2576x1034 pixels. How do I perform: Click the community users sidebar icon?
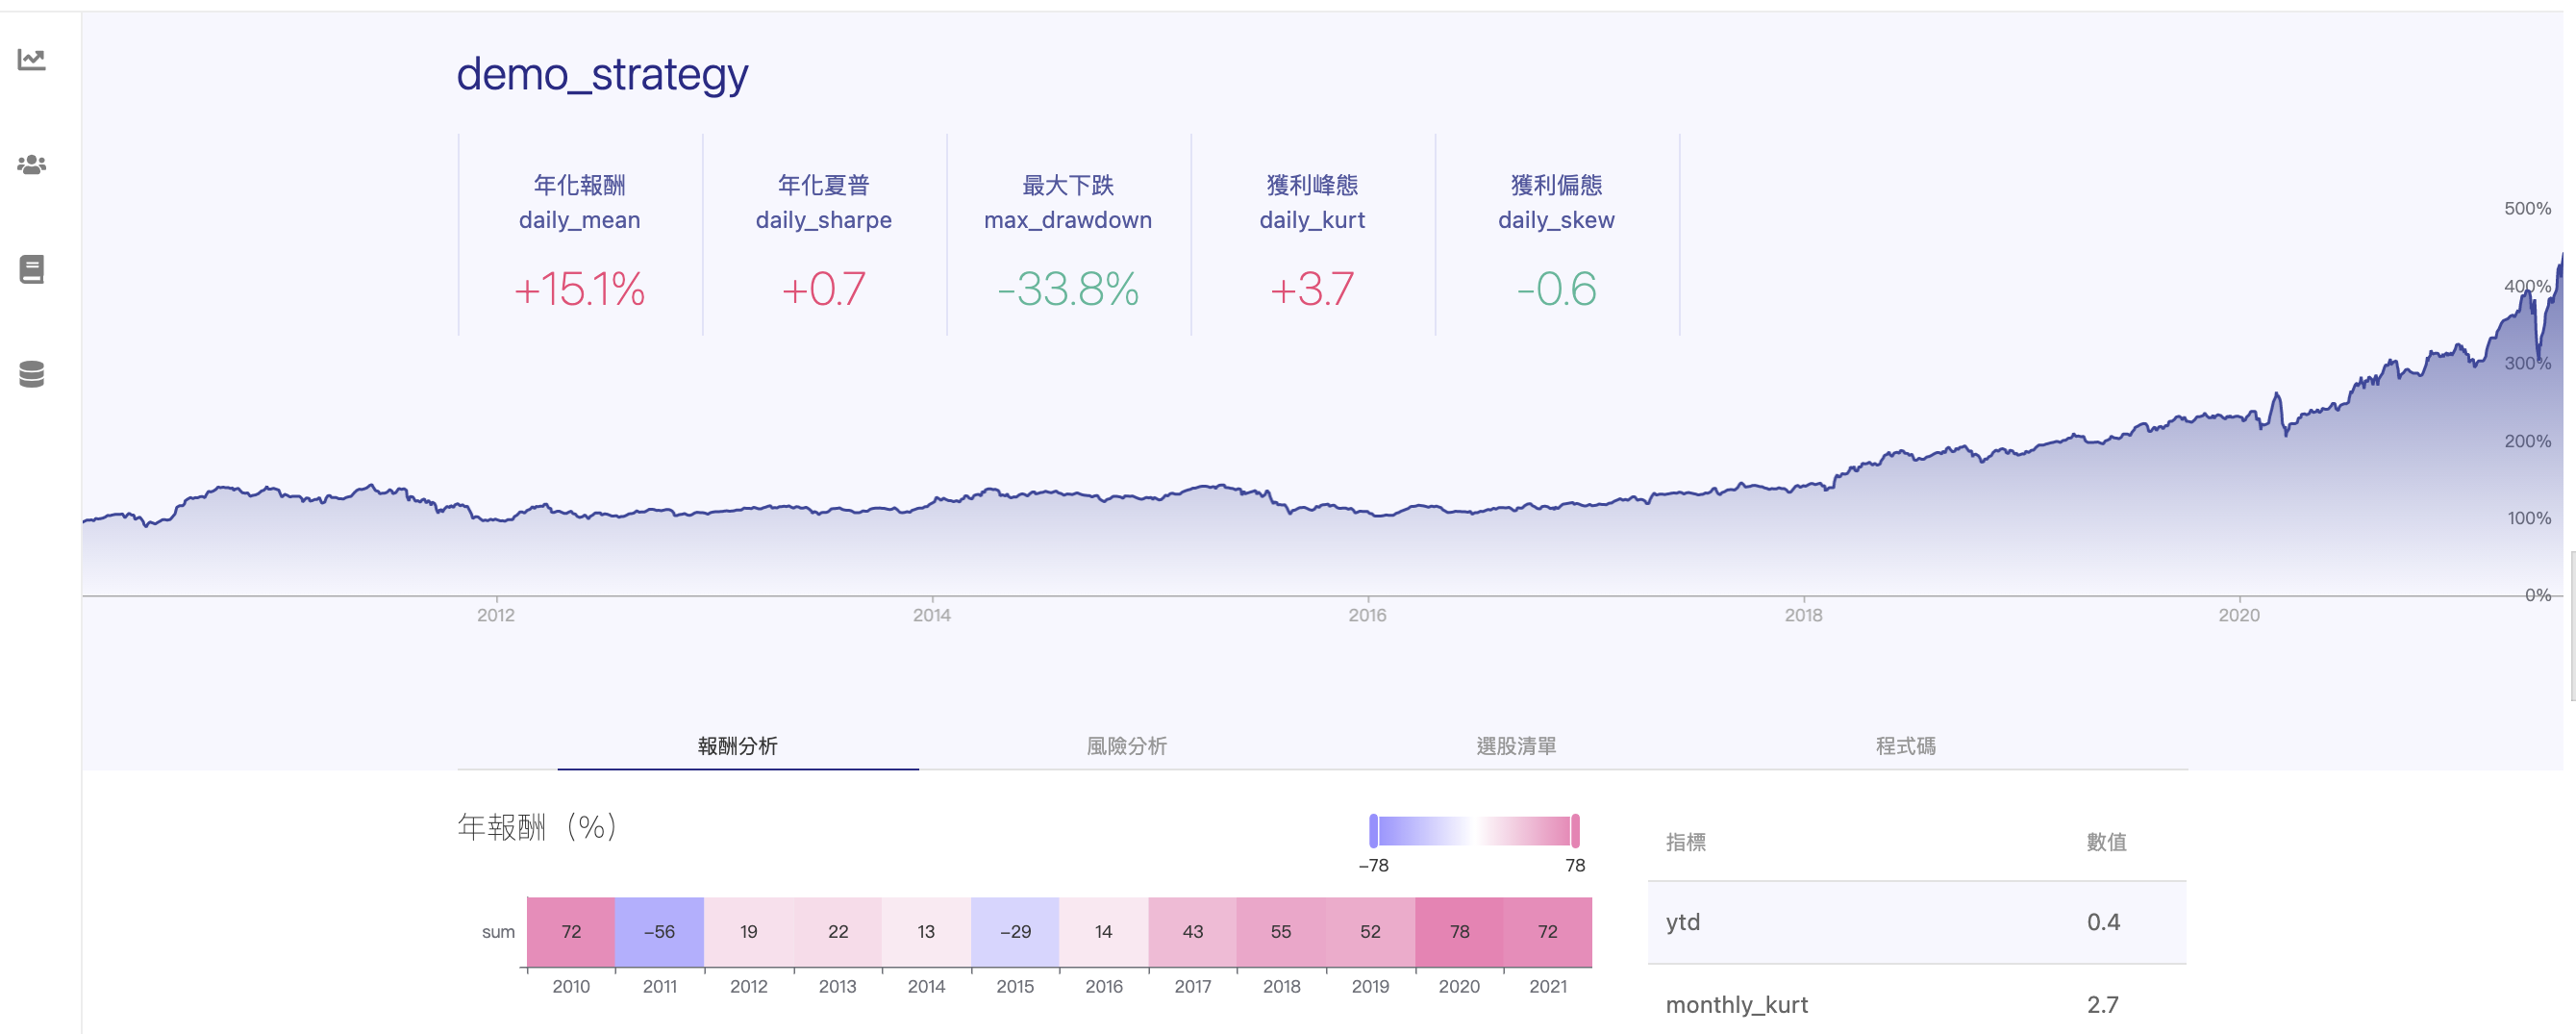click(32, 165)
